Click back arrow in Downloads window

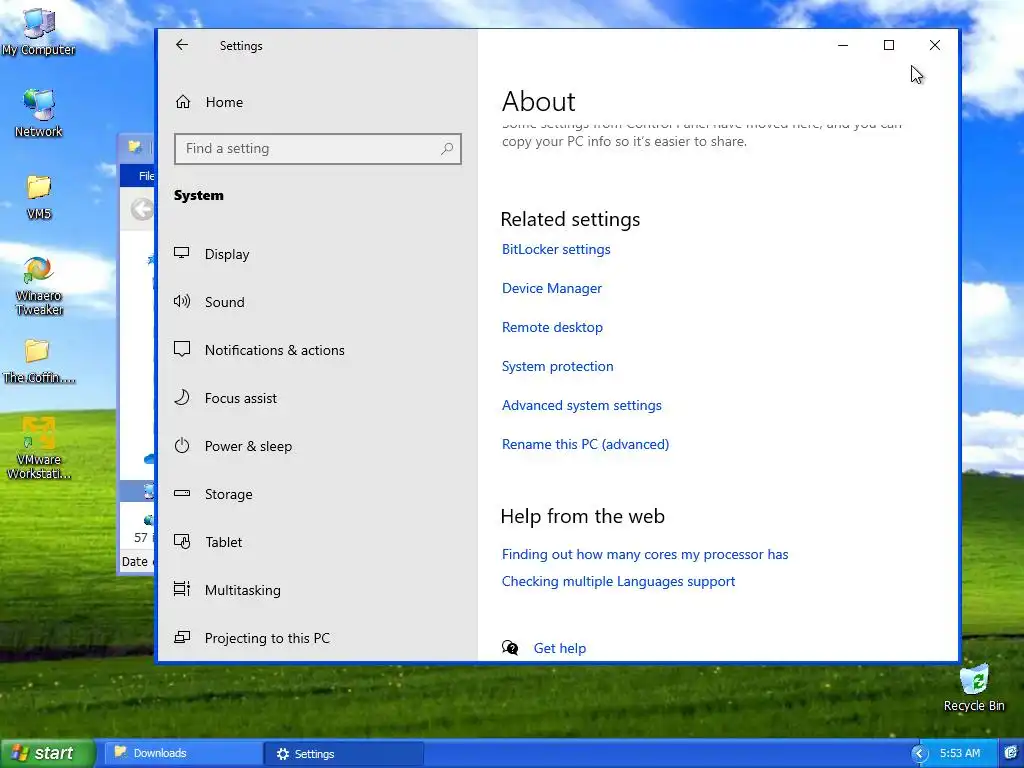(x=142, y=210)
